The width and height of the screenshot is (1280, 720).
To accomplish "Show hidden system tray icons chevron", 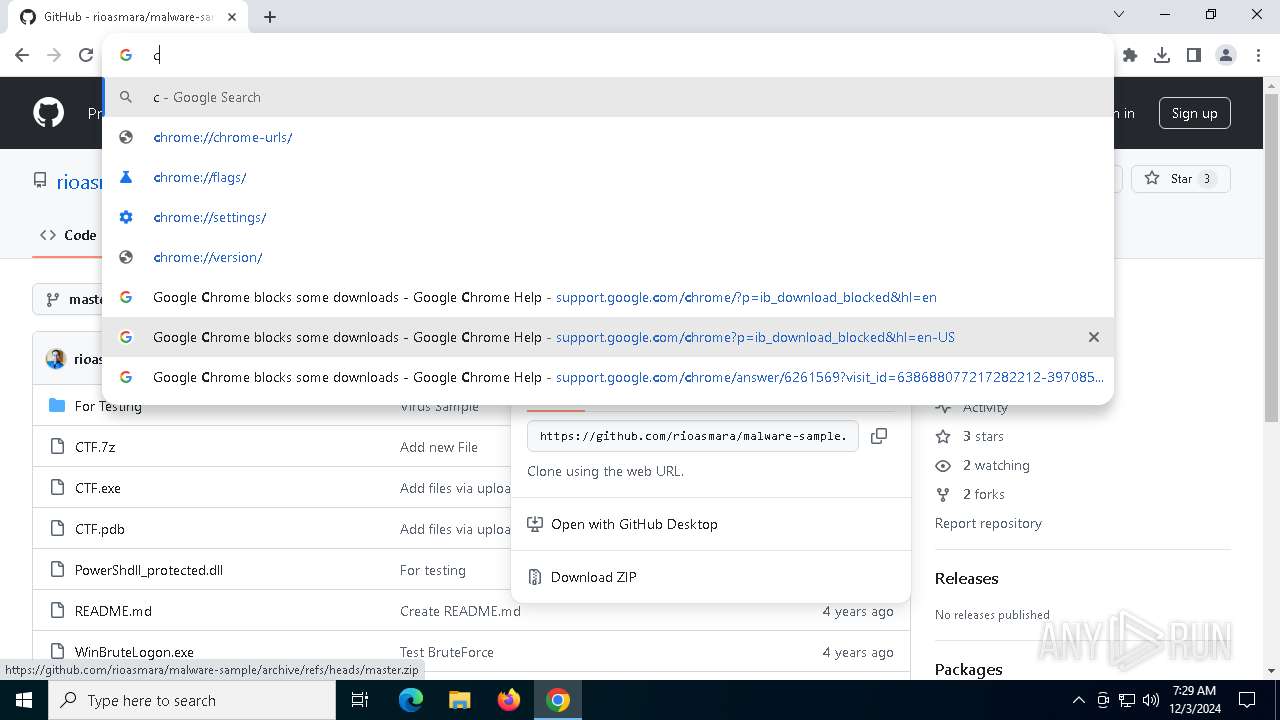I will click(x=1079, y=700).
